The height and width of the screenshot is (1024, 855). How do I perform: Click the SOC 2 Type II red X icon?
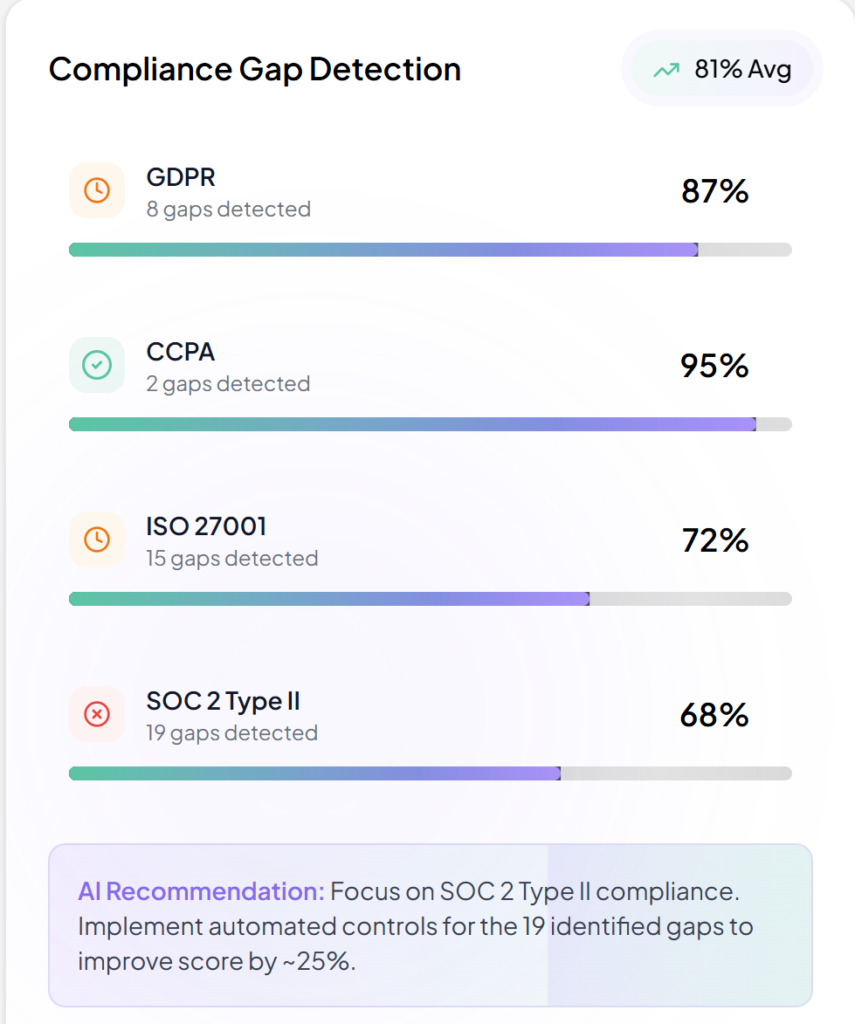97,714
